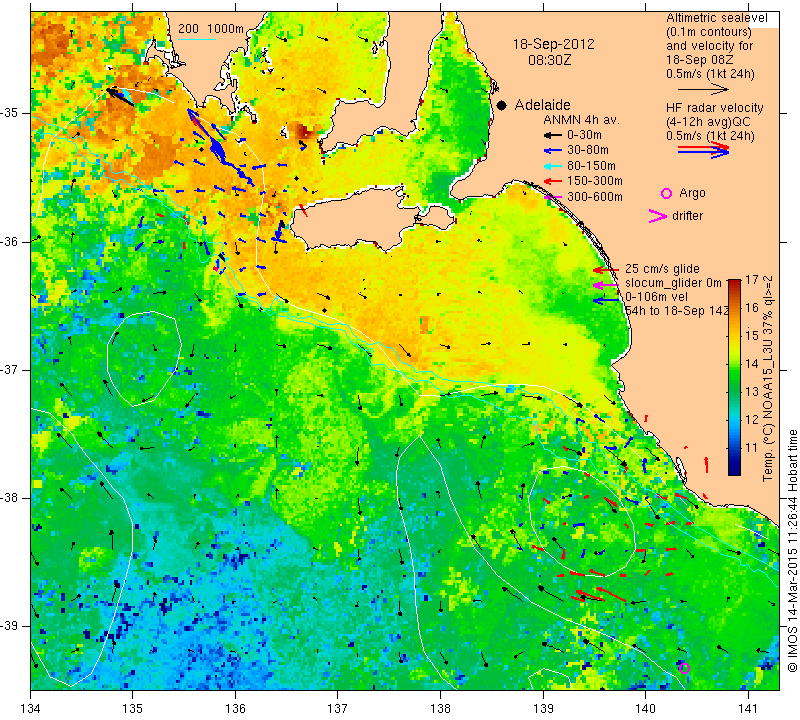This screenshot has height=720, width=800.
Task: Click the 0-30m depth label
Action: coord(584,135)
